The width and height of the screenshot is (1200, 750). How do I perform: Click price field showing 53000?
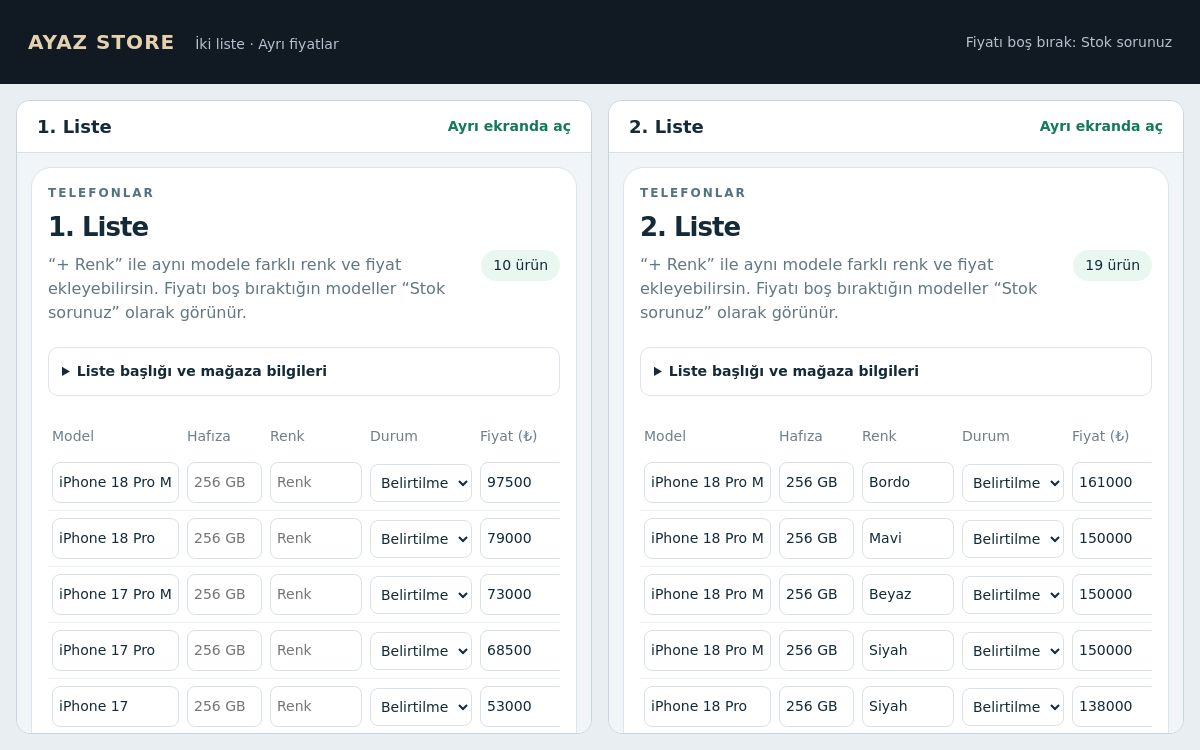click(x=520, y=706)
